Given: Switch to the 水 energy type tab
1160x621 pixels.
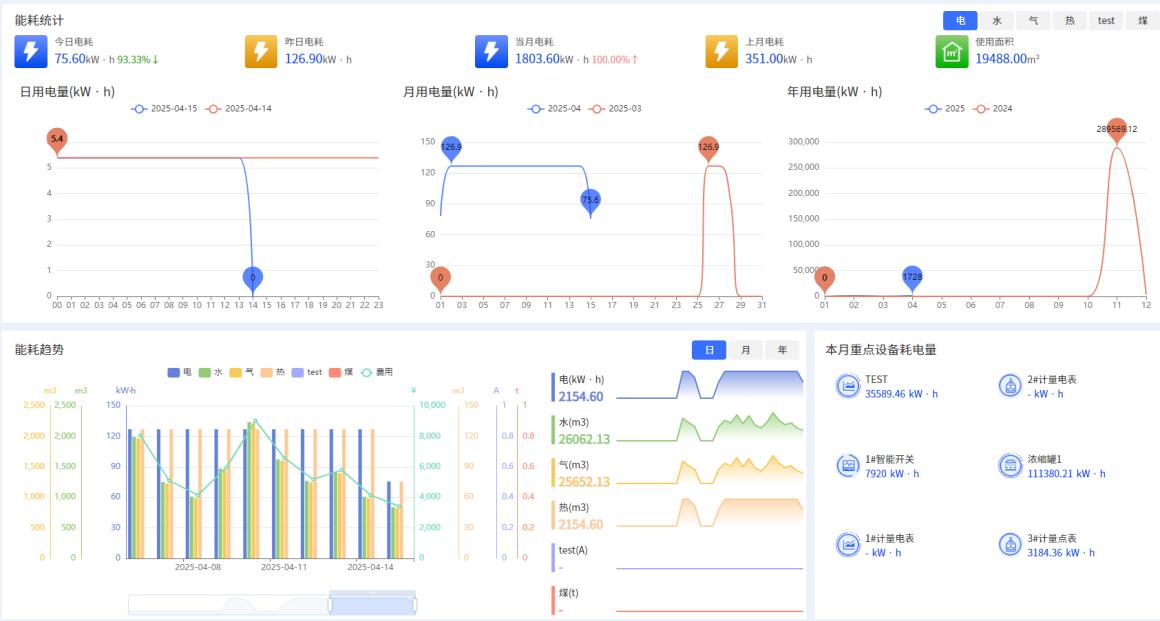Looking at the screenshot, I should 996,20.
